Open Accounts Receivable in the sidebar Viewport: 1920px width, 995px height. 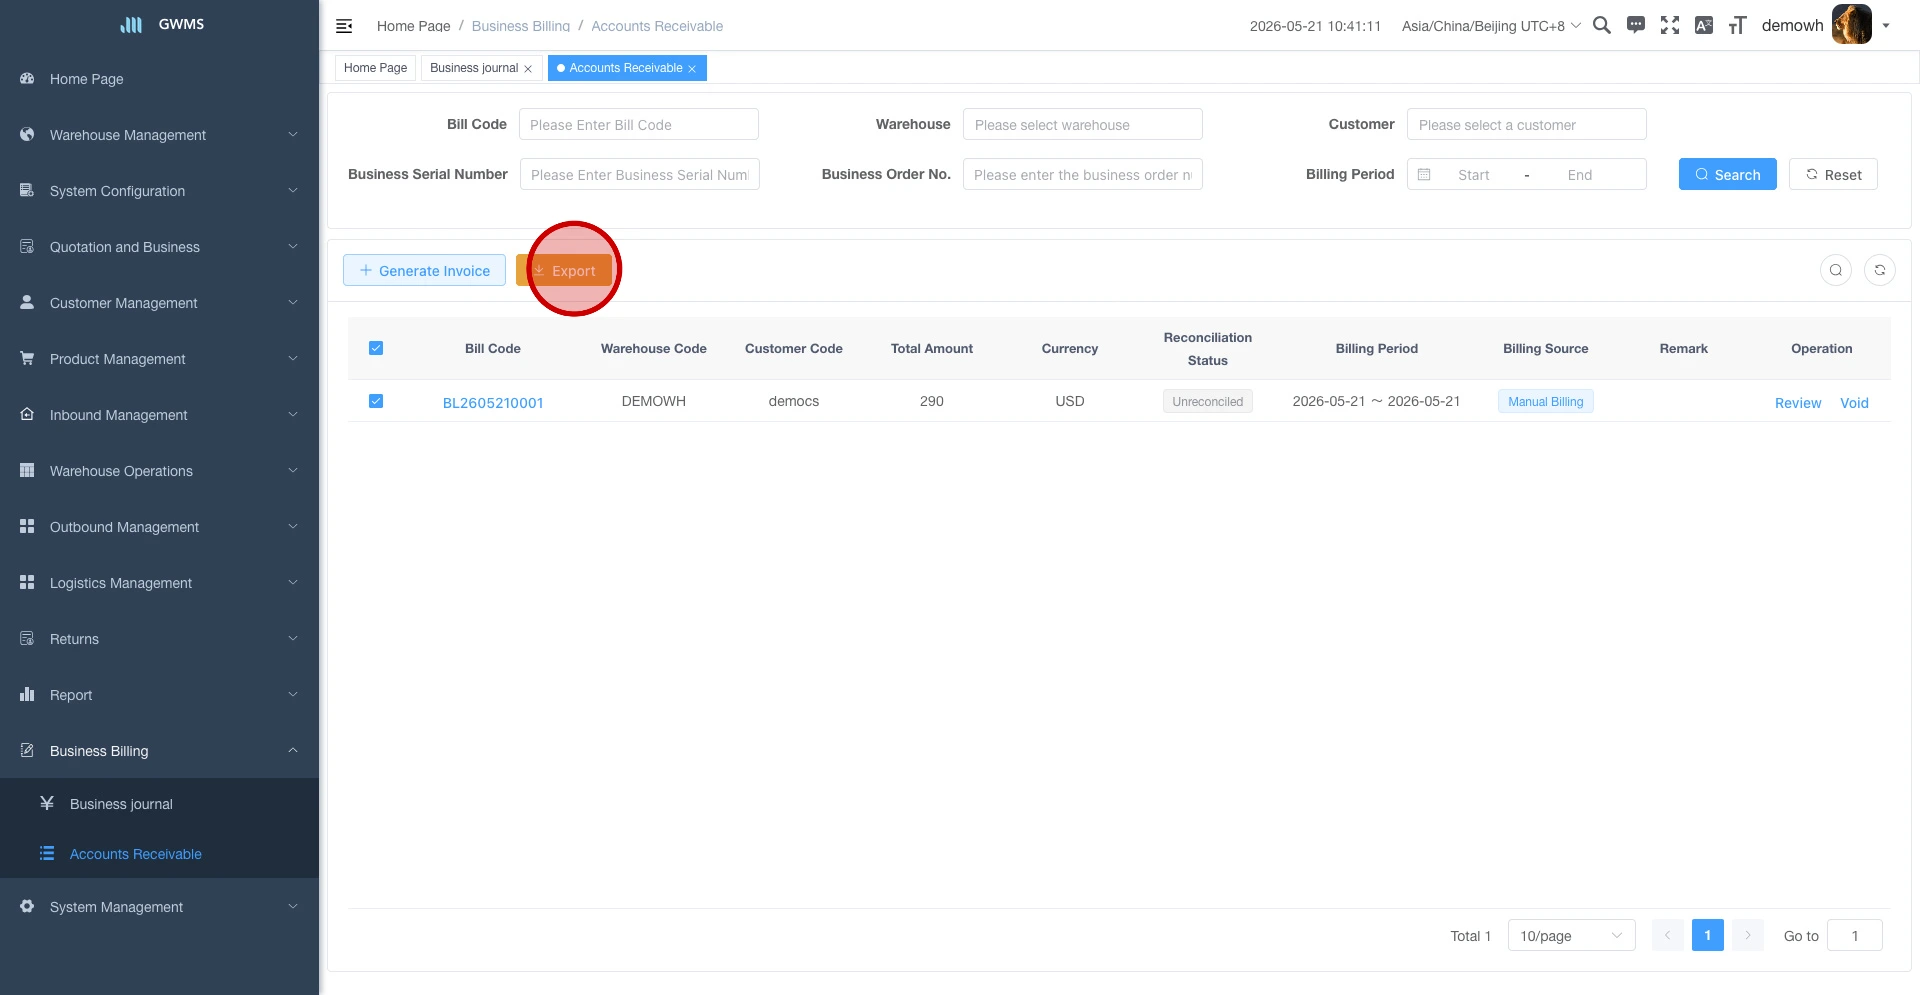(160, 854)
